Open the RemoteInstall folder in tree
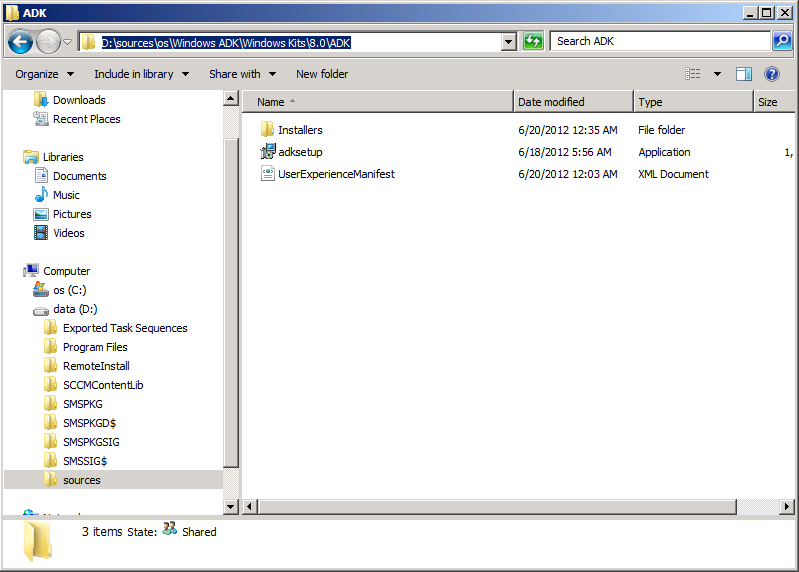799x572 pixels. coord(96,366)
